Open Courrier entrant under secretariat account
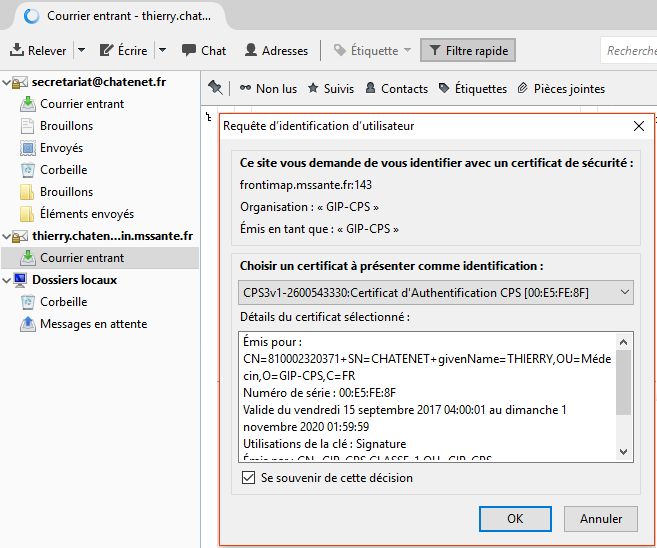Image resolution: width=657 pixels, height=548 pixels. click(x=82, y=104)
